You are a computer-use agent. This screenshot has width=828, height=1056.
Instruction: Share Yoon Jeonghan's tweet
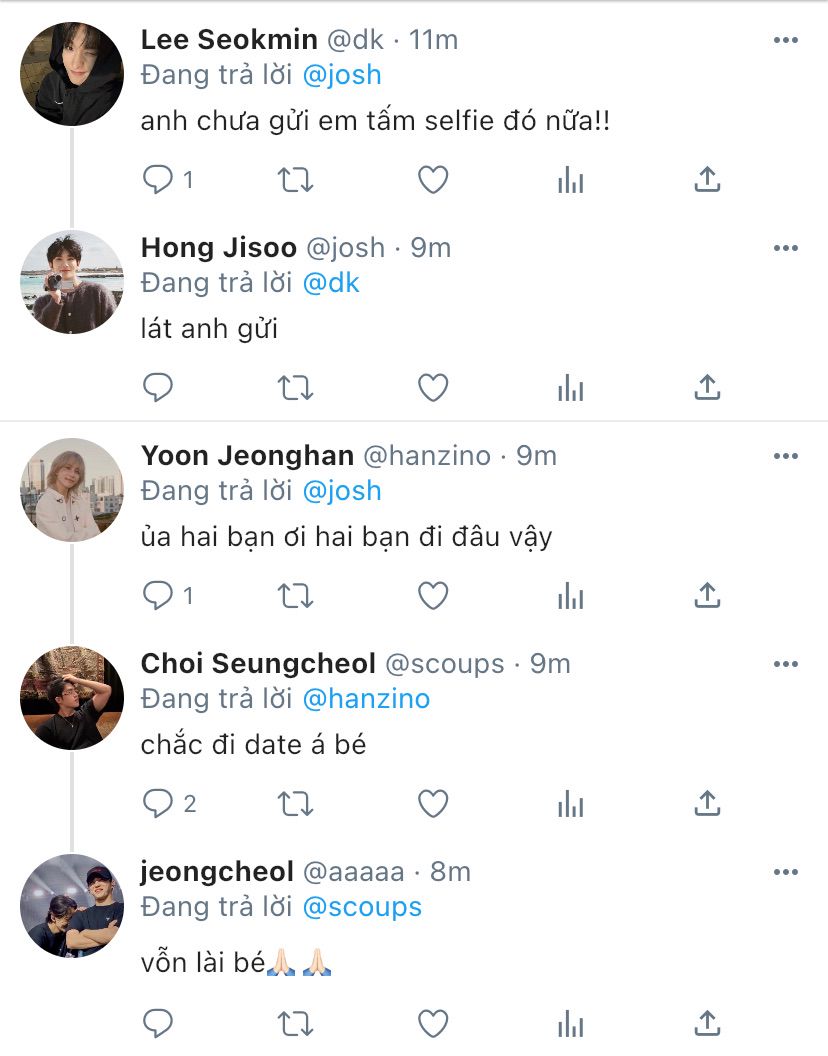[707, 595]
